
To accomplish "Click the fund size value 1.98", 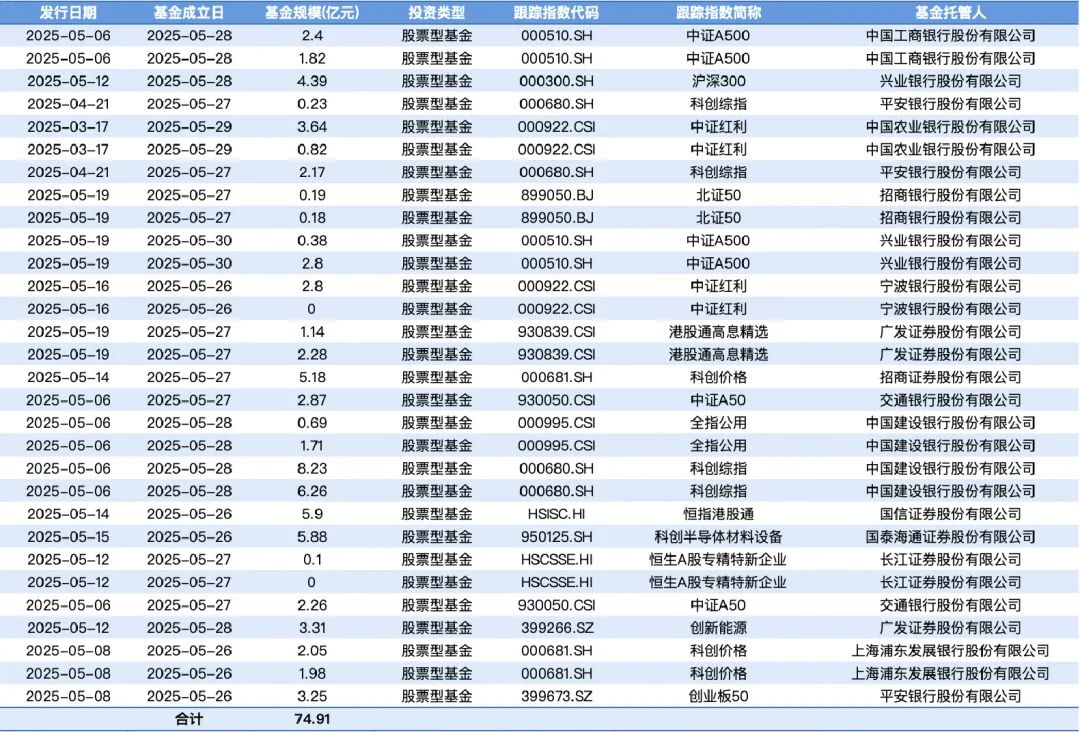I will [312, 673].
